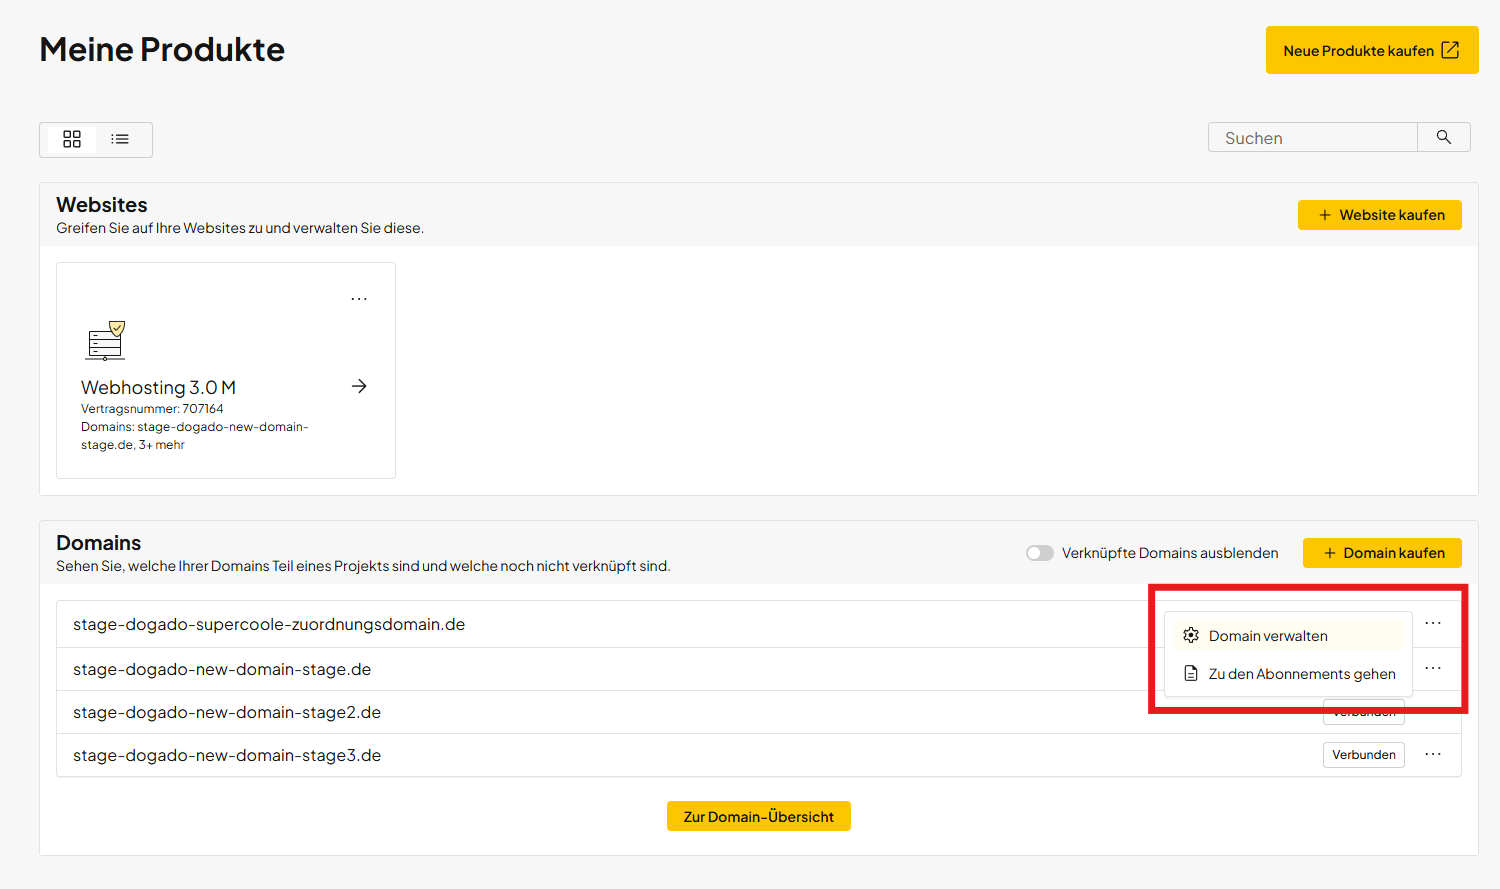Click the search magnifier icon
Viewport: 1500px width, 889px height.
click(x=1443, y=137)
